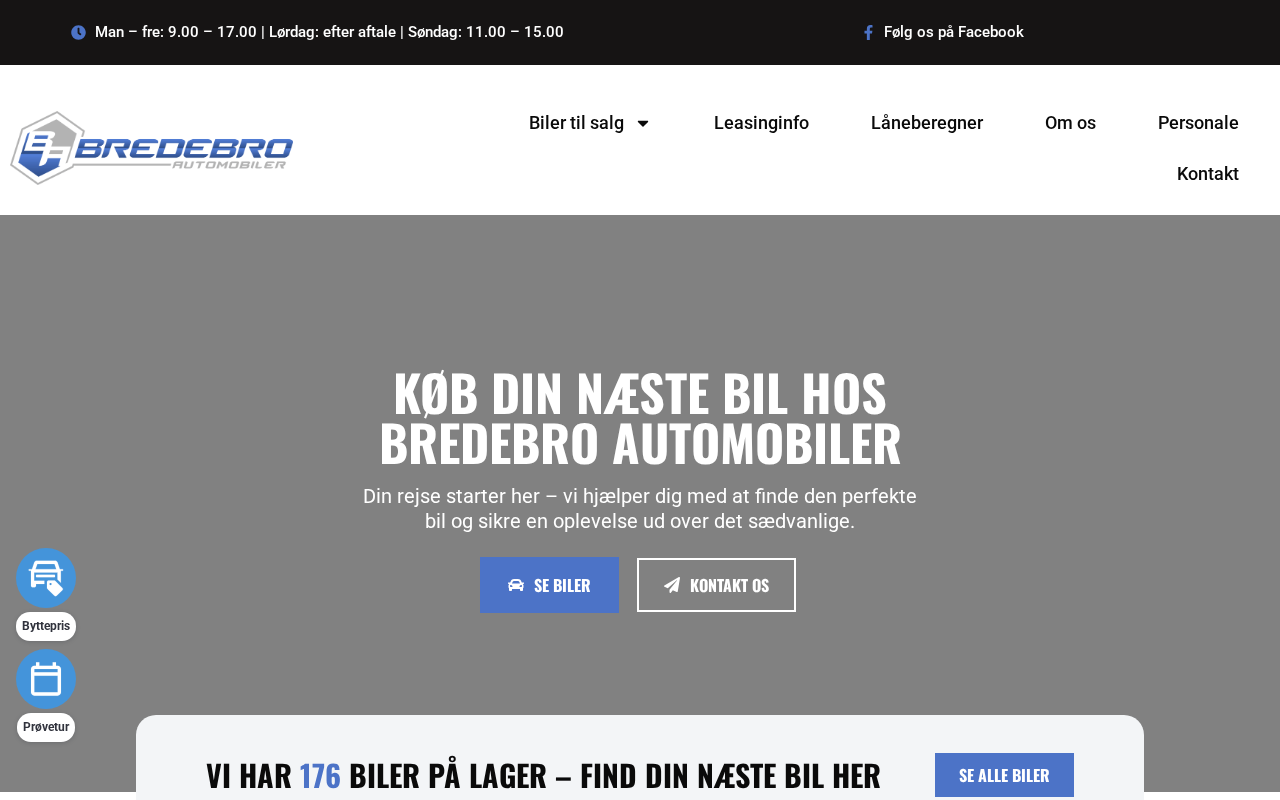Open the Bredebro Automobiler logo homepage
The height and width of the screenshot is (800, 1280).
coord(152,148)
